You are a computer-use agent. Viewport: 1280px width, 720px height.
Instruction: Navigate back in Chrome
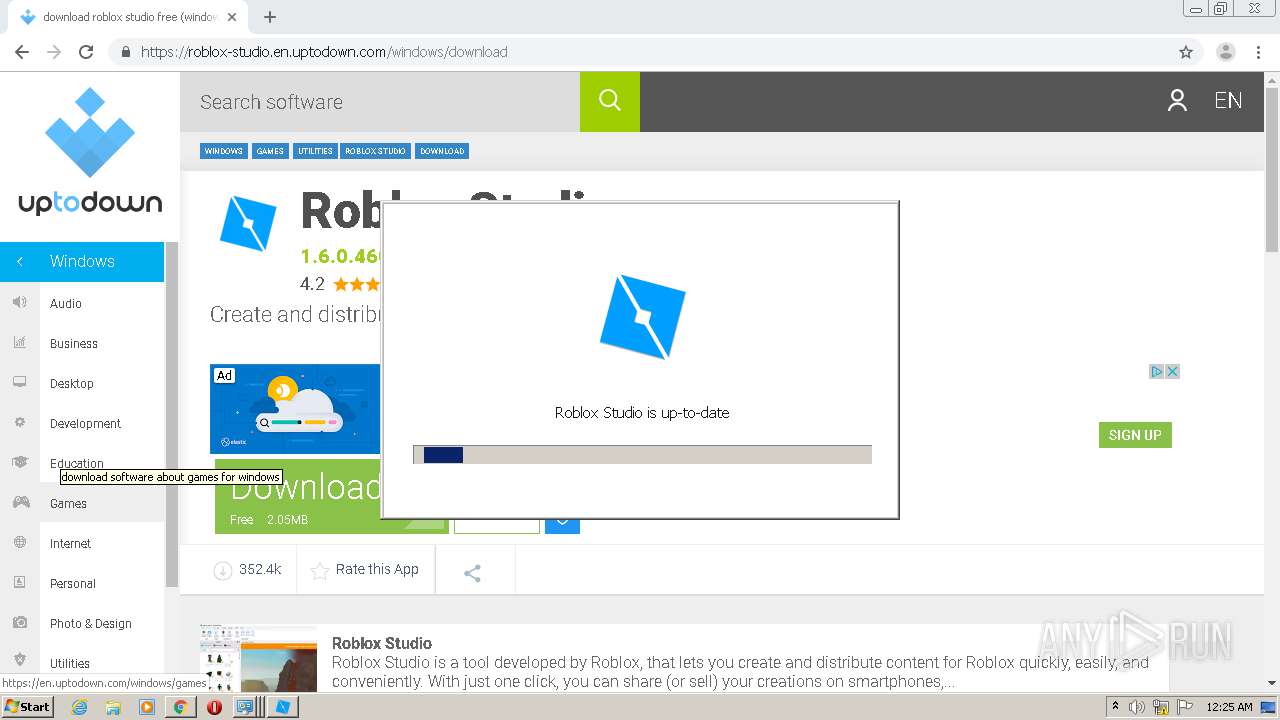coord(22,52)
